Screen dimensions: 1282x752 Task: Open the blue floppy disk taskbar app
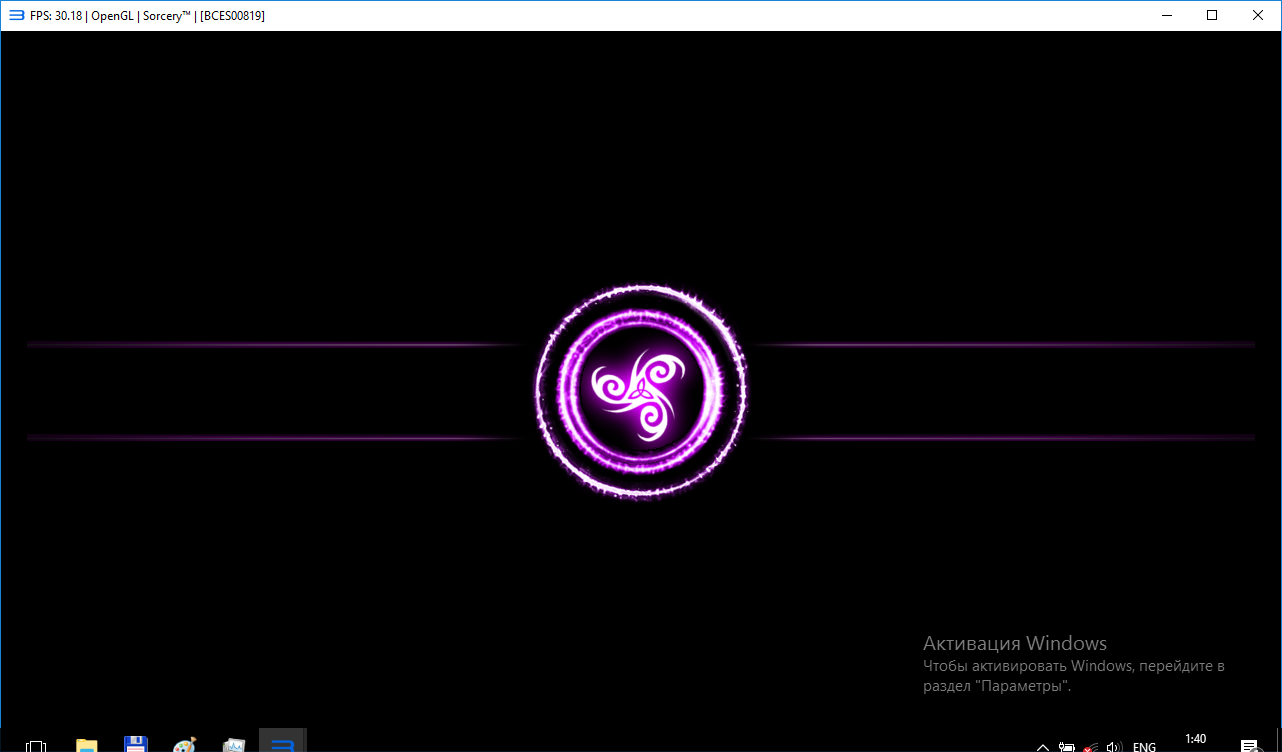136,745
